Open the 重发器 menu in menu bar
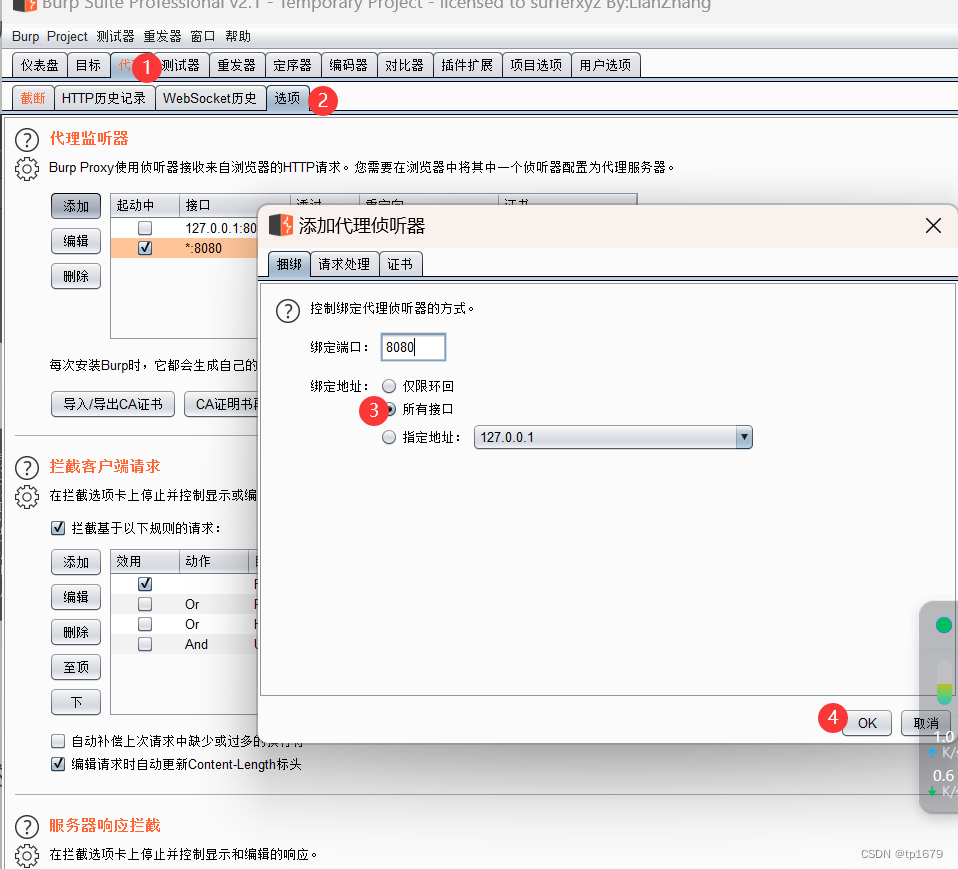 [x=163, y=37]
